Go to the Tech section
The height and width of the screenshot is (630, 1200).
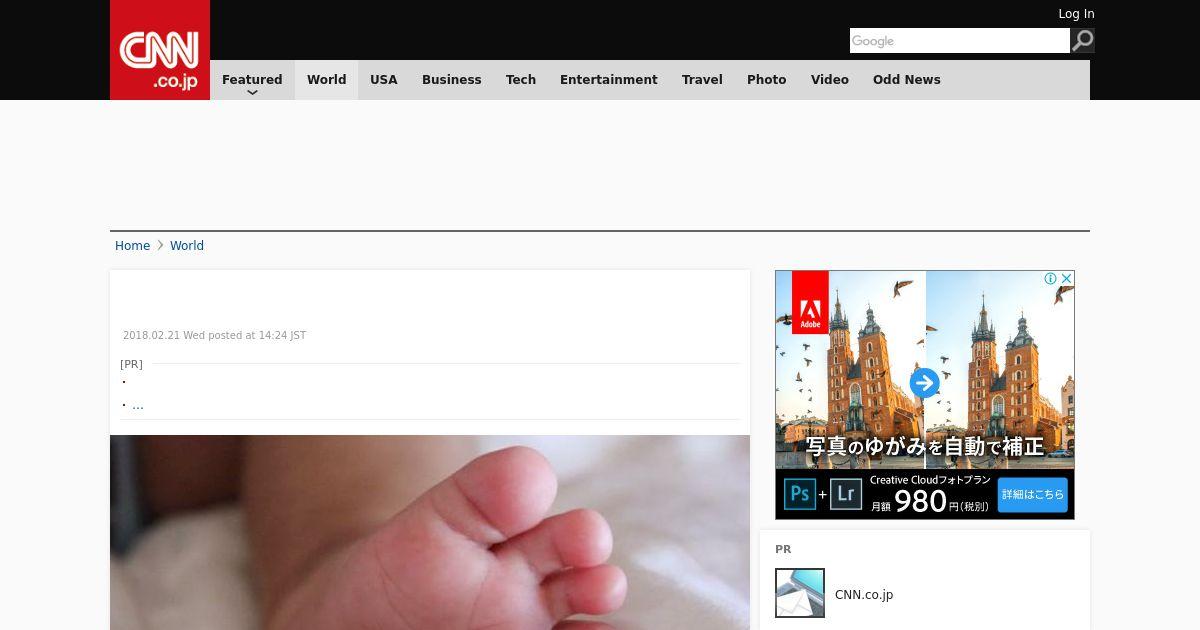[521, 80]
